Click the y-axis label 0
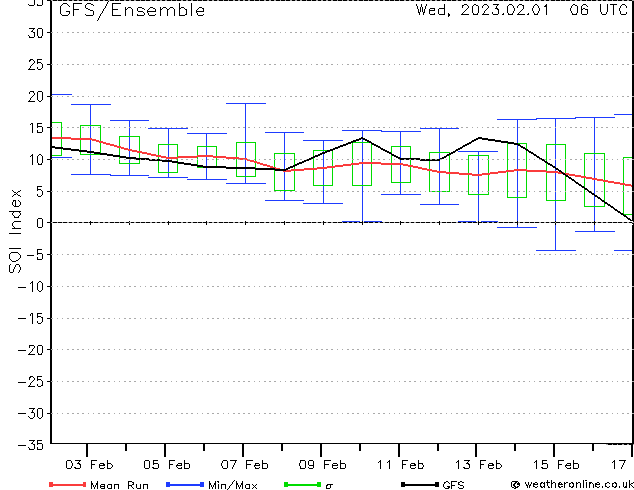The width and height of the screenshot is (634, 490). click(40, 223)
